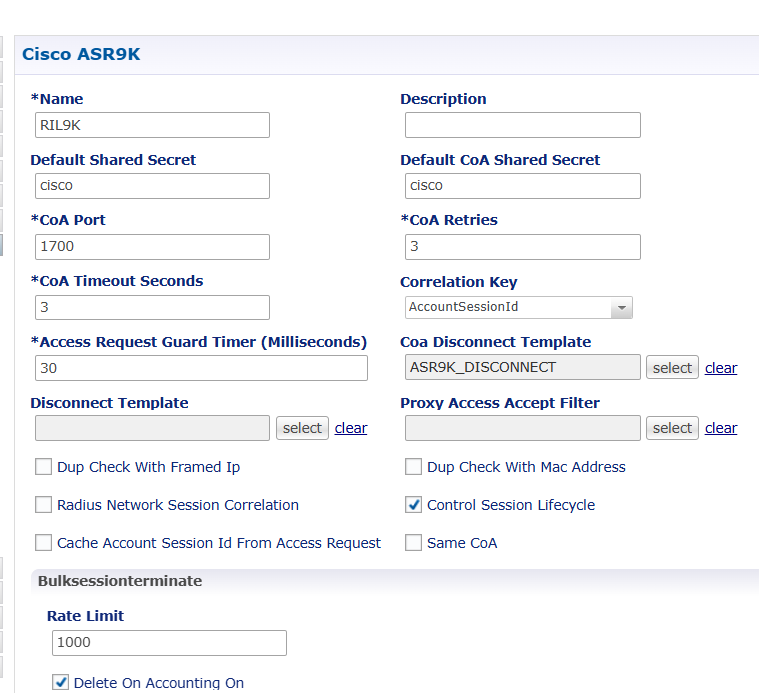Click the CoA Retries input field
The width and height of the screenshot is (759, 700).
click(x=523, y=247)
